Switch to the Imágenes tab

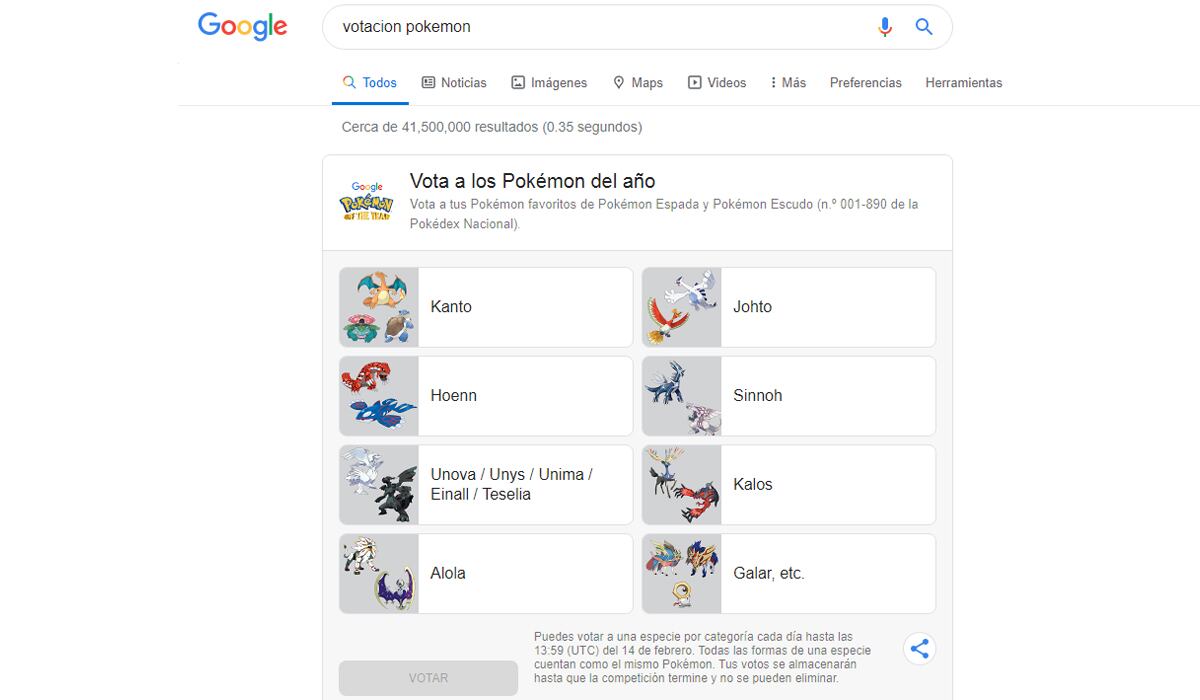coord(548,82)
